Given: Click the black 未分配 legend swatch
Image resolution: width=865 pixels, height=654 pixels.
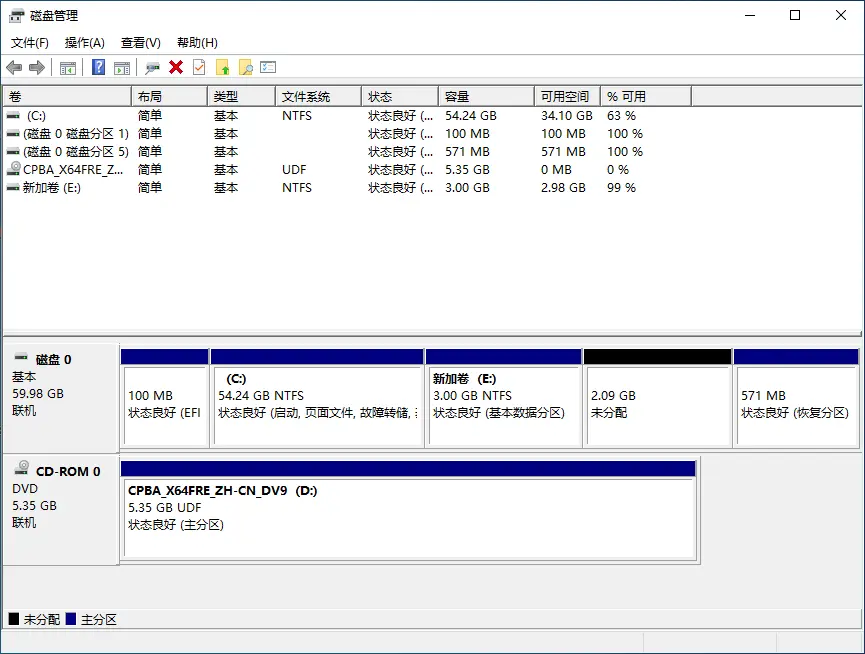Looking at the screenshot, I should coord(14,619).
